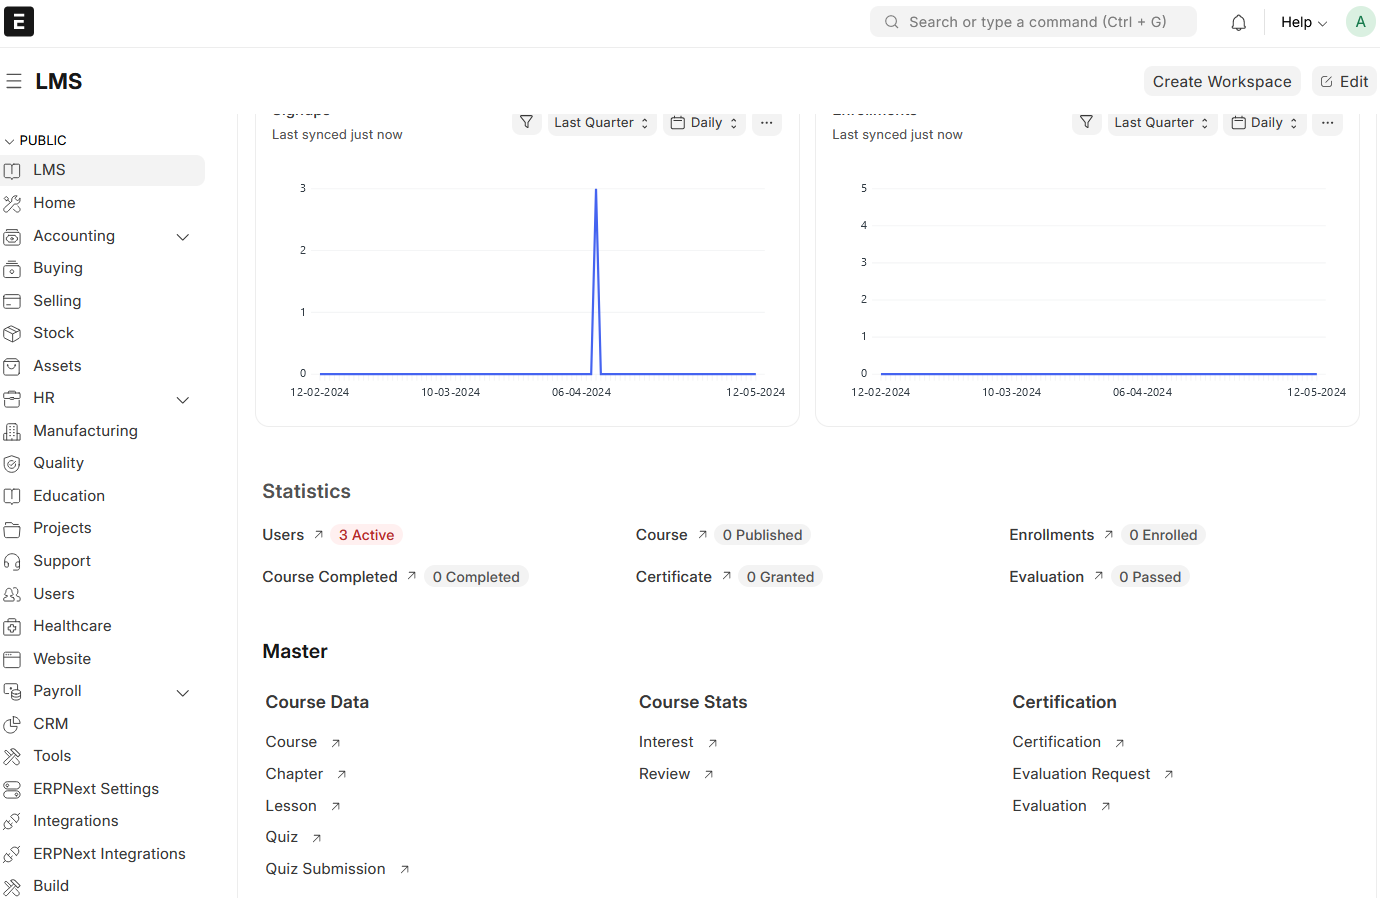The height and width of the screenshot is (898, 1380).
Task: Open the LMS workspace in sidebar
Action: [x=102, y=170]
